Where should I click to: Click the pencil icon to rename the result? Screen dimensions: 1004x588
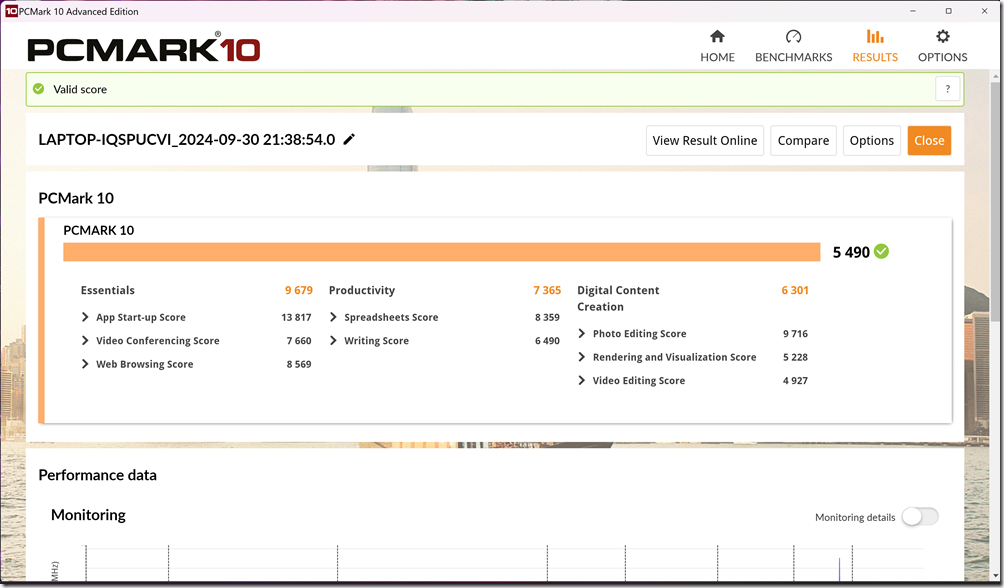tap(348, 140)
